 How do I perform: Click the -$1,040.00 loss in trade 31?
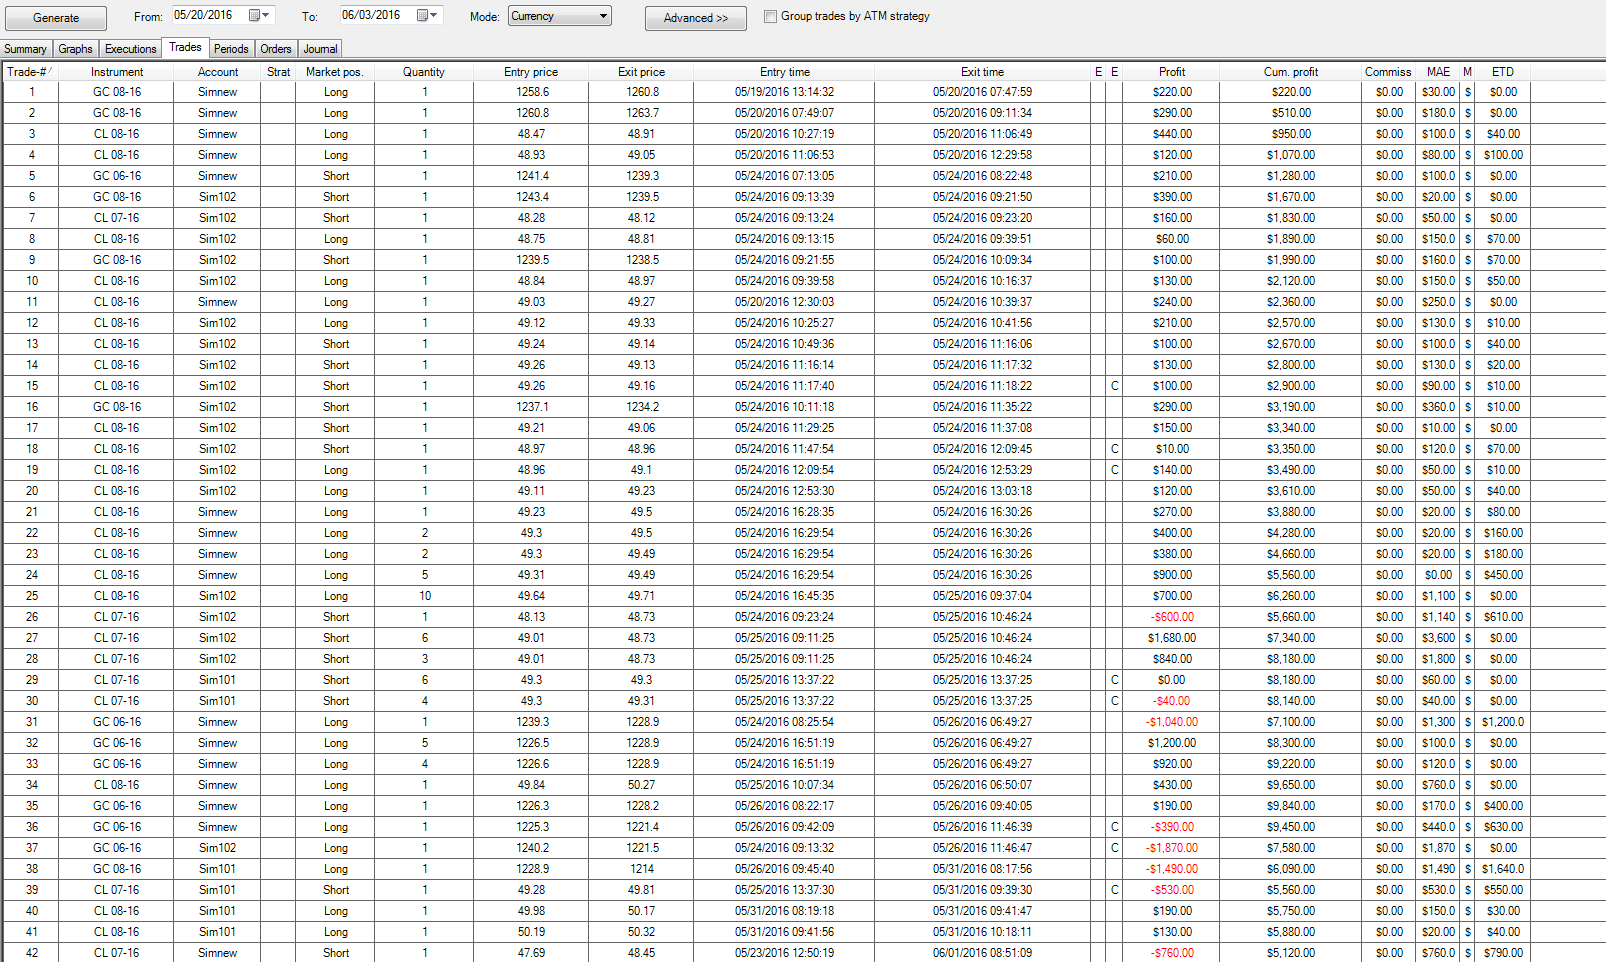click(1172, 722)
